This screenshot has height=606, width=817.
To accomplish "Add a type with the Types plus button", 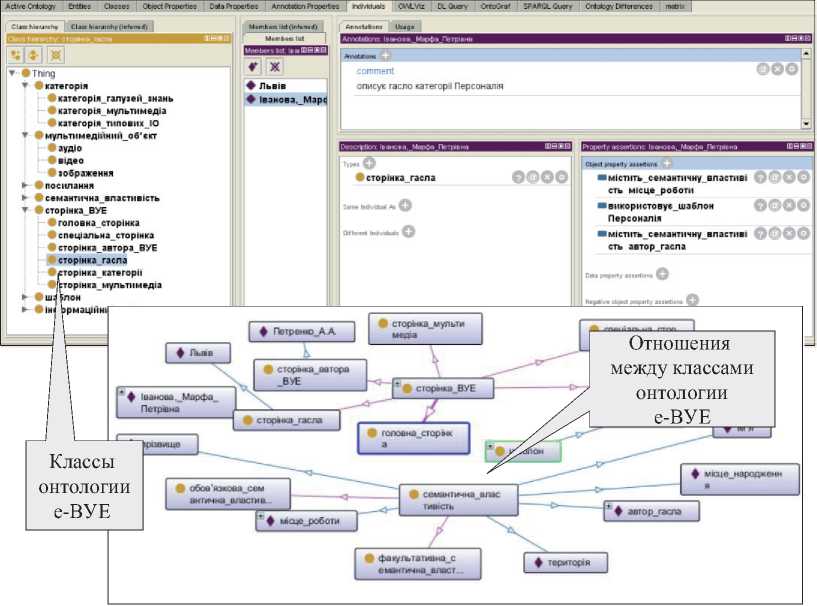I will pos(369,164).
